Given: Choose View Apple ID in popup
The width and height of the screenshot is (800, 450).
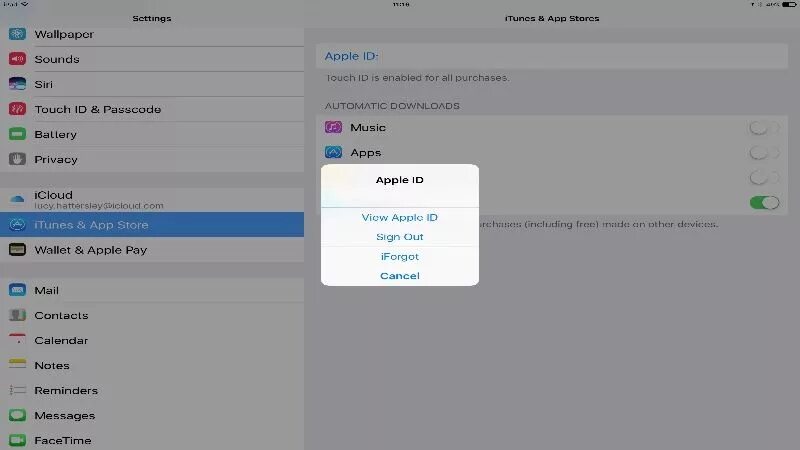Looking at the screenshot, I should 399,217.
